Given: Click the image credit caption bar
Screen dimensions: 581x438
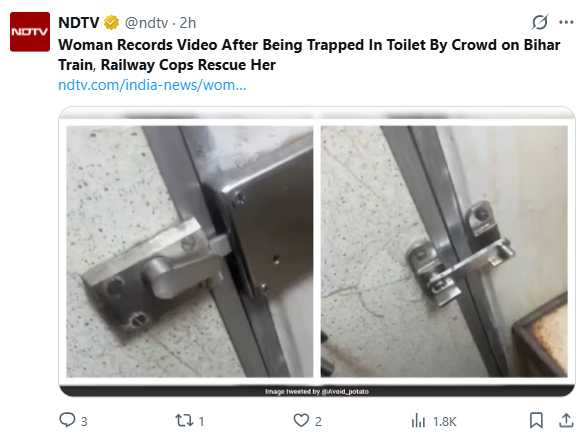Looking at the screenshot, I should (x=317, y=391).
